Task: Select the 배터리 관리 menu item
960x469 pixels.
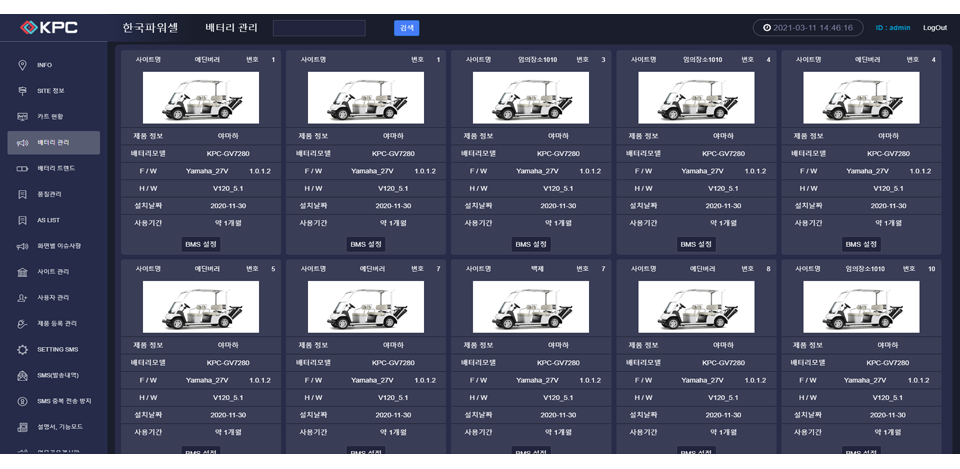Action: point(53,143)
